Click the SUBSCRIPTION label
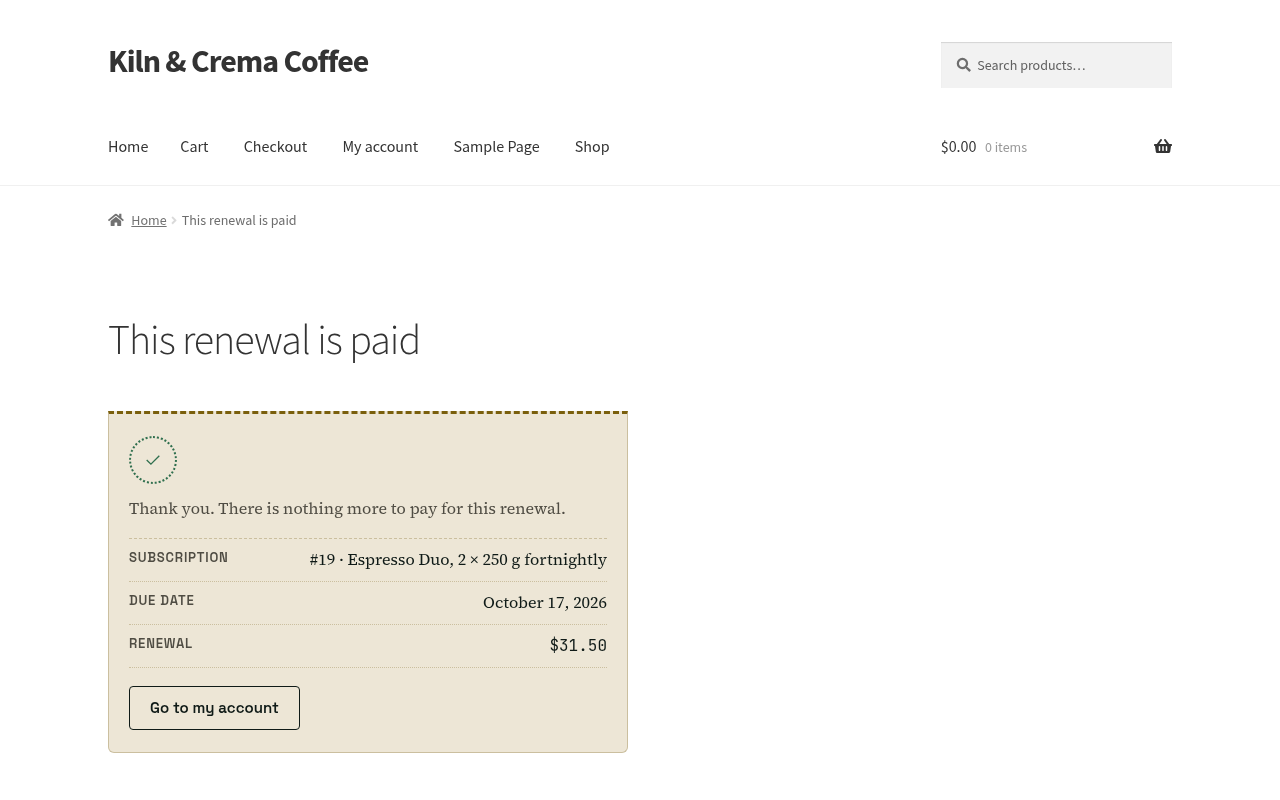Image resolution: width=1280 pixels, height=800 pixels. click(178, 558)
